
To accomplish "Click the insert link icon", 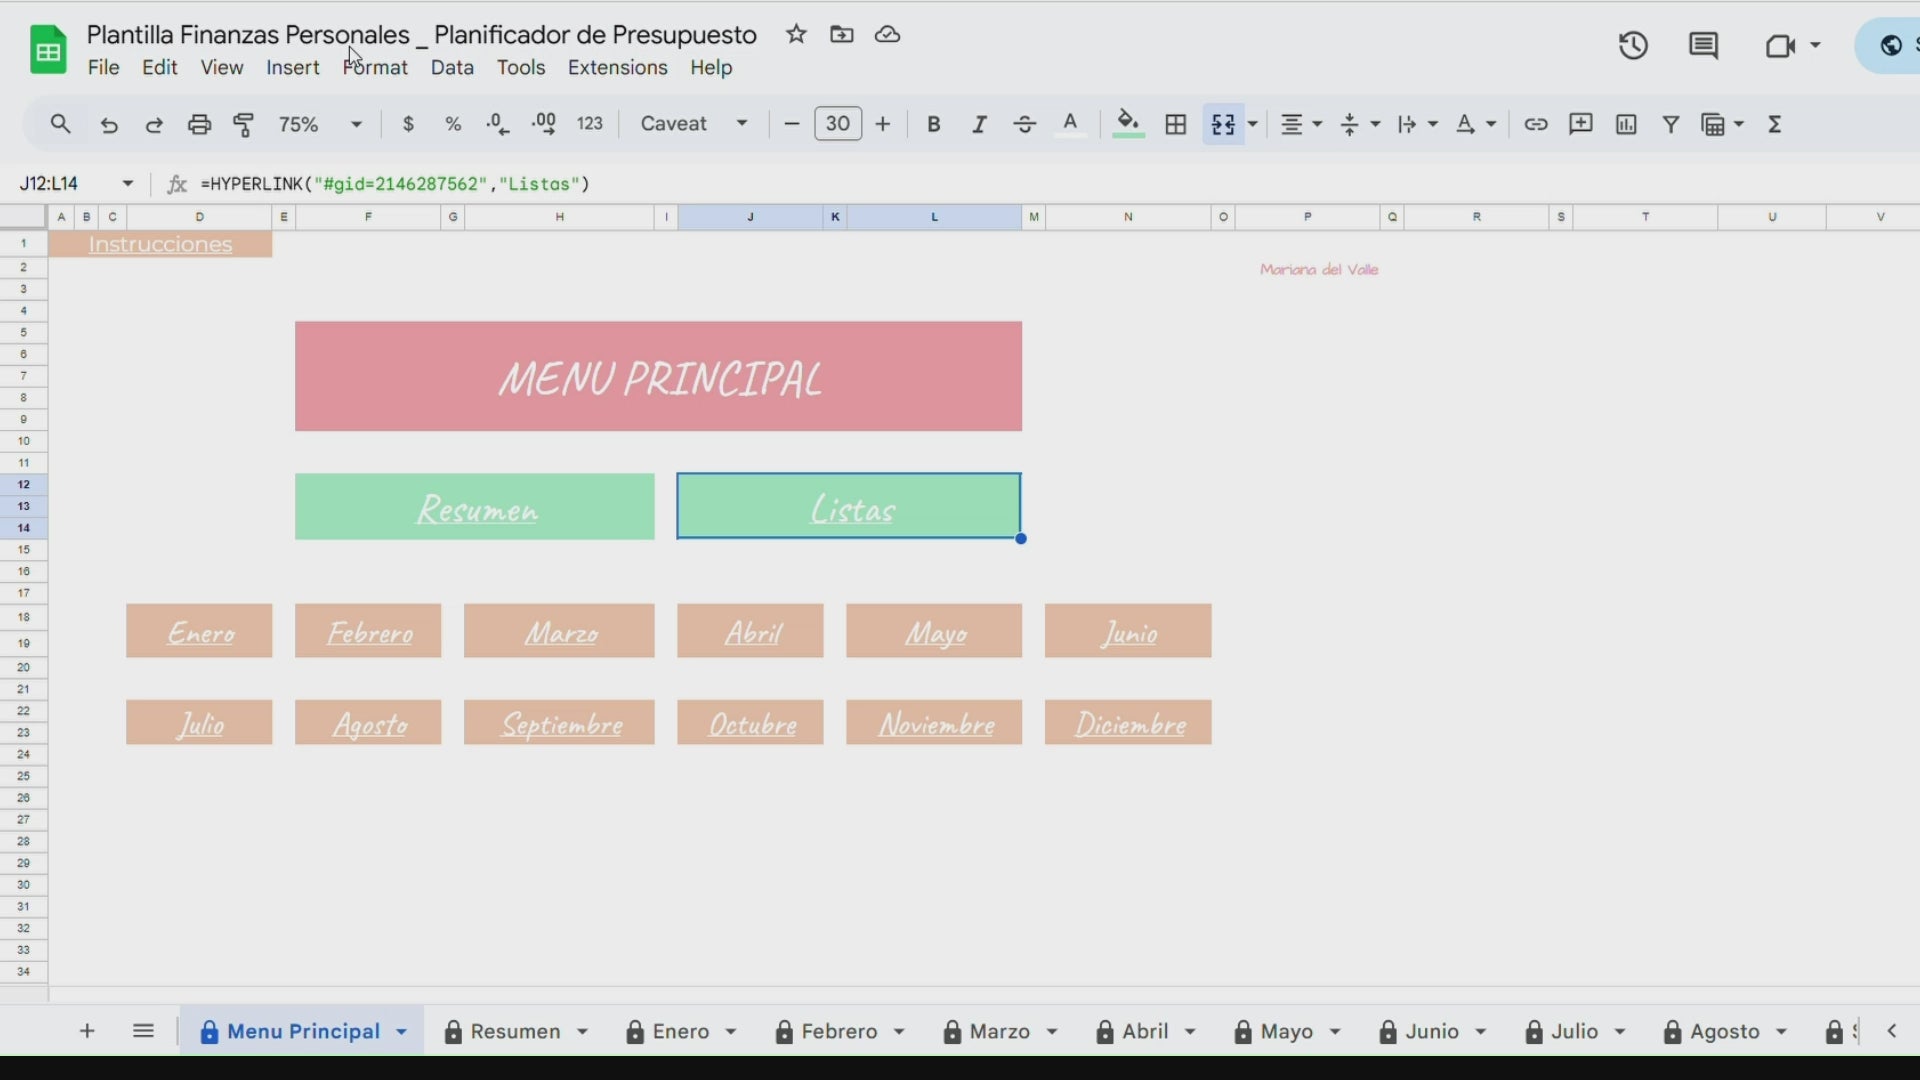I will 1536,124.
